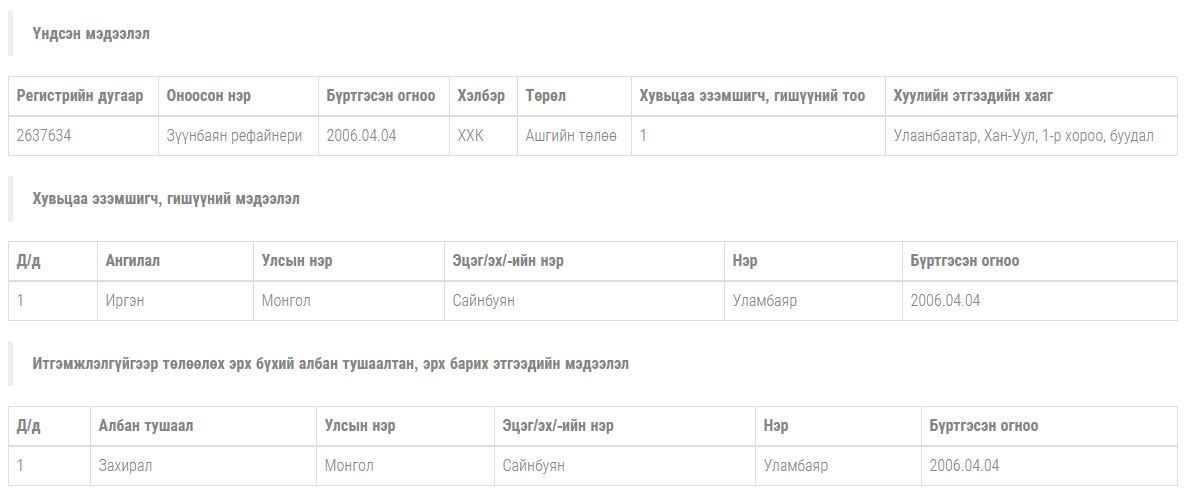Click 'Хувьцаа эзэмшигч, гишүүний мэдээлэл' heading
Image resolution: width=1194 pixels, height=500 pixels.
click(166, 199)
